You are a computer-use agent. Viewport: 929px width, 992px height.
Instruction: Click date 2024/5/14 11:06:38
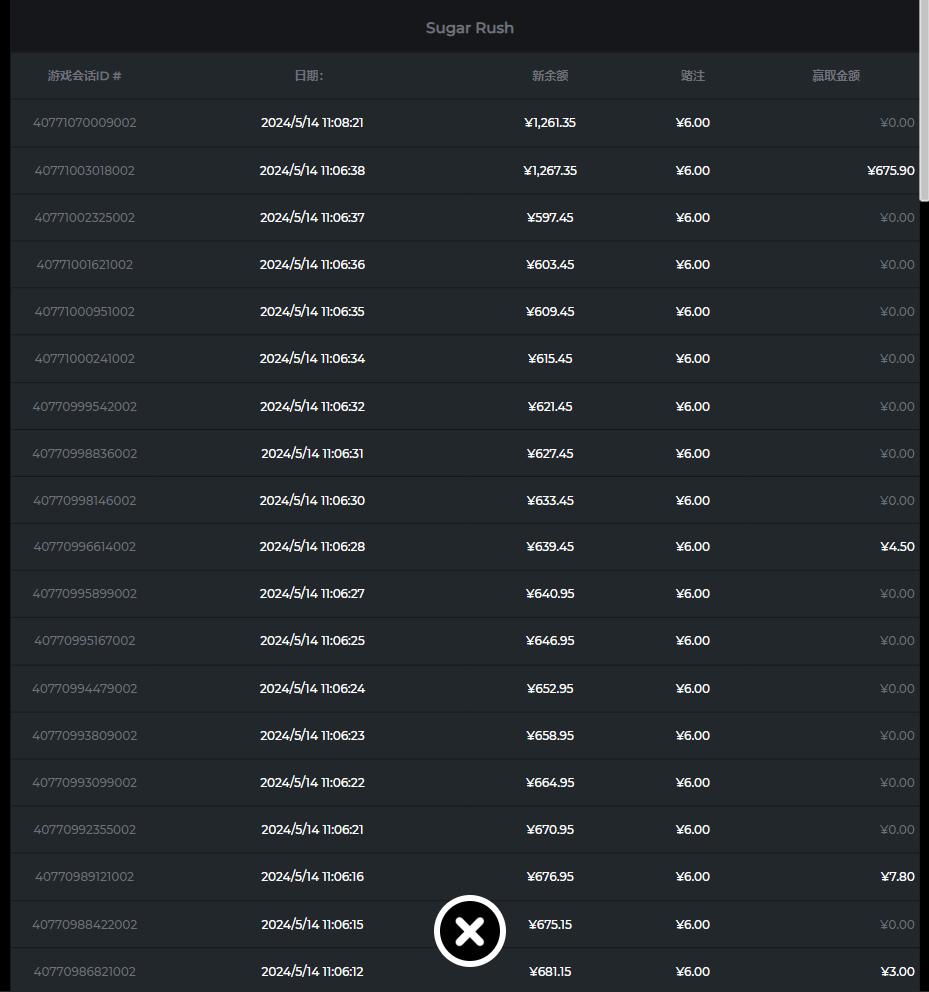tap(312, 171)
